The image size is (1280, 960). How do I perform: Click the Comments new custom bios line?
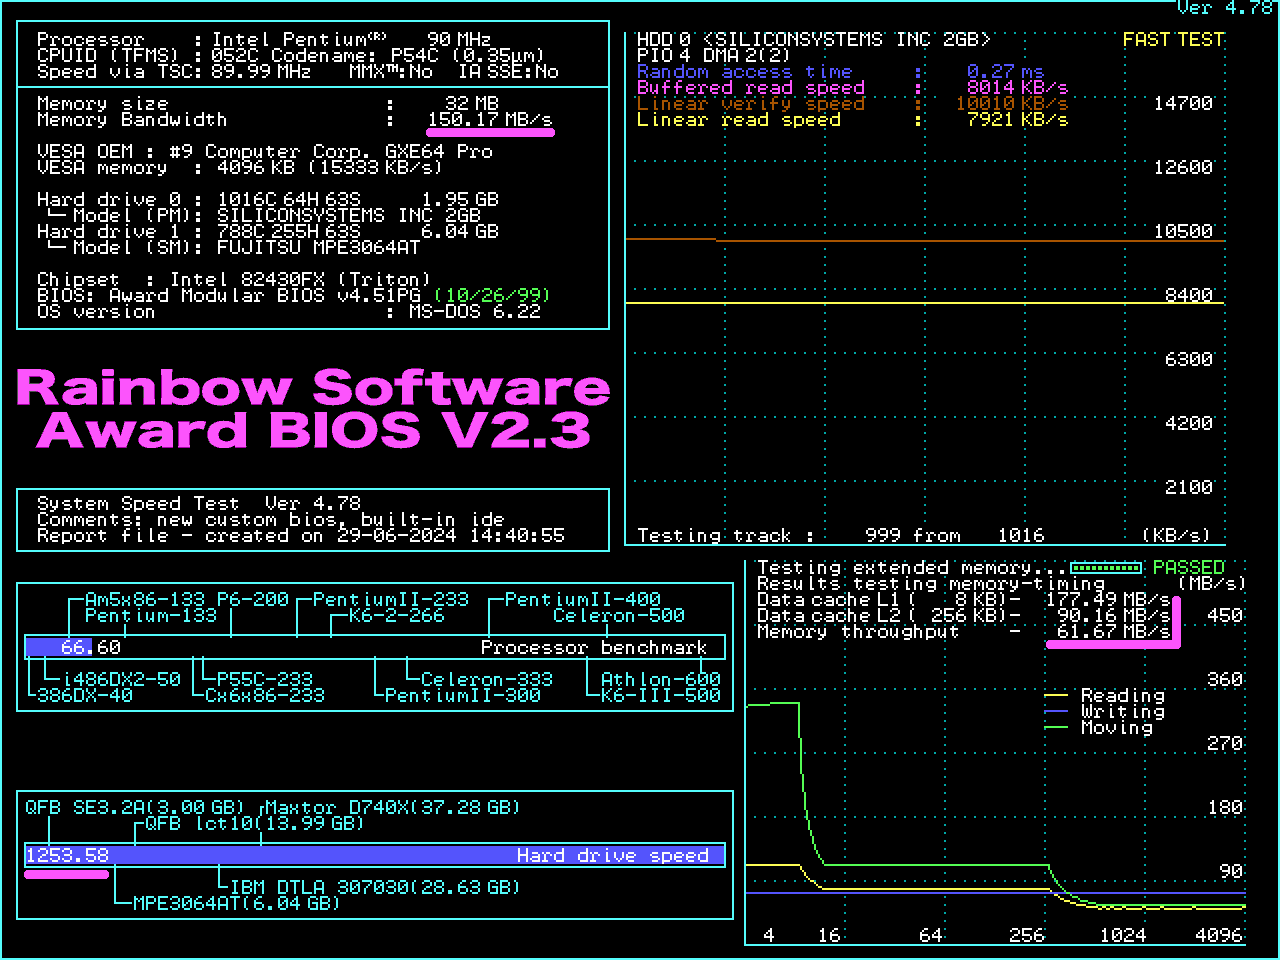[270, 519]
